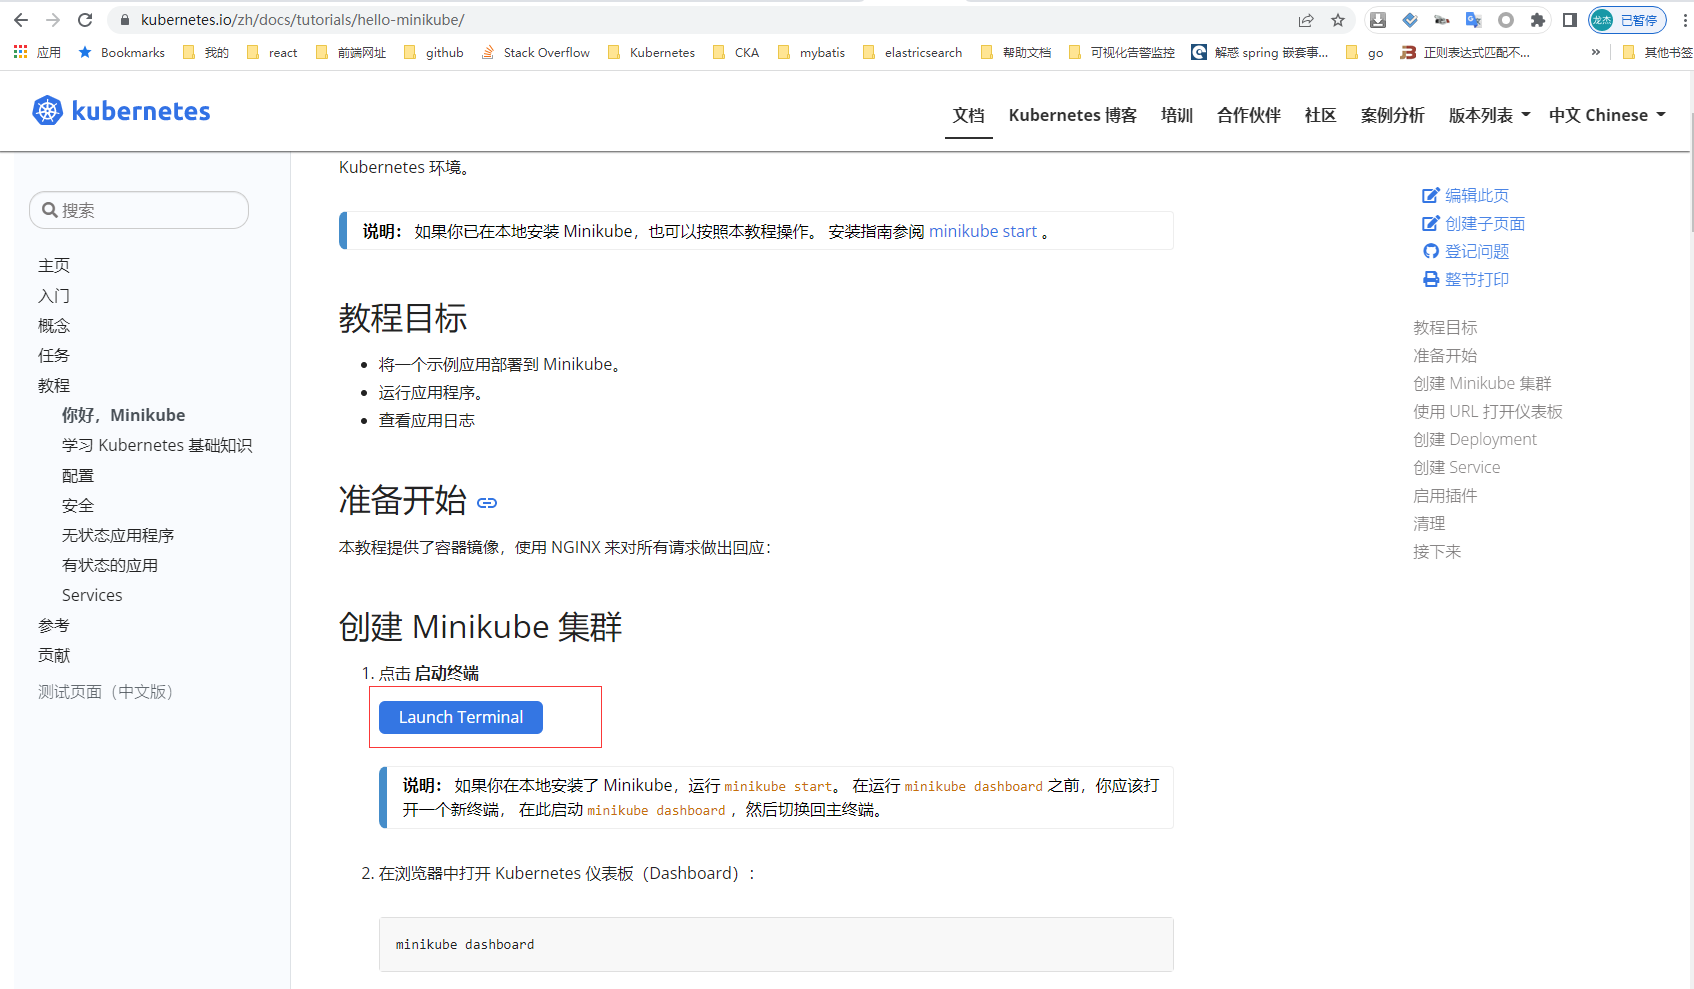The height and width of the screenshot is (989, 1694).
Task: Share this page via address bar icon
Action: point(1306,20)
